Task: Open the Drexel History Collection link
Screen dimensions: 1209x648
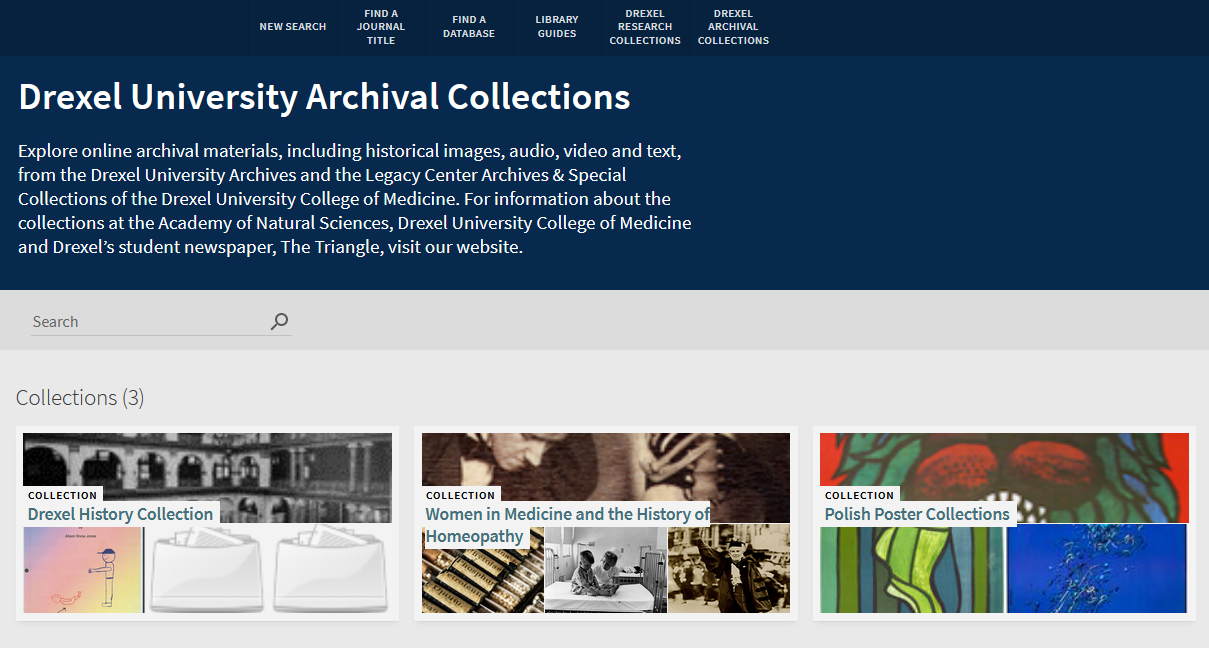Action: (120, 514)
